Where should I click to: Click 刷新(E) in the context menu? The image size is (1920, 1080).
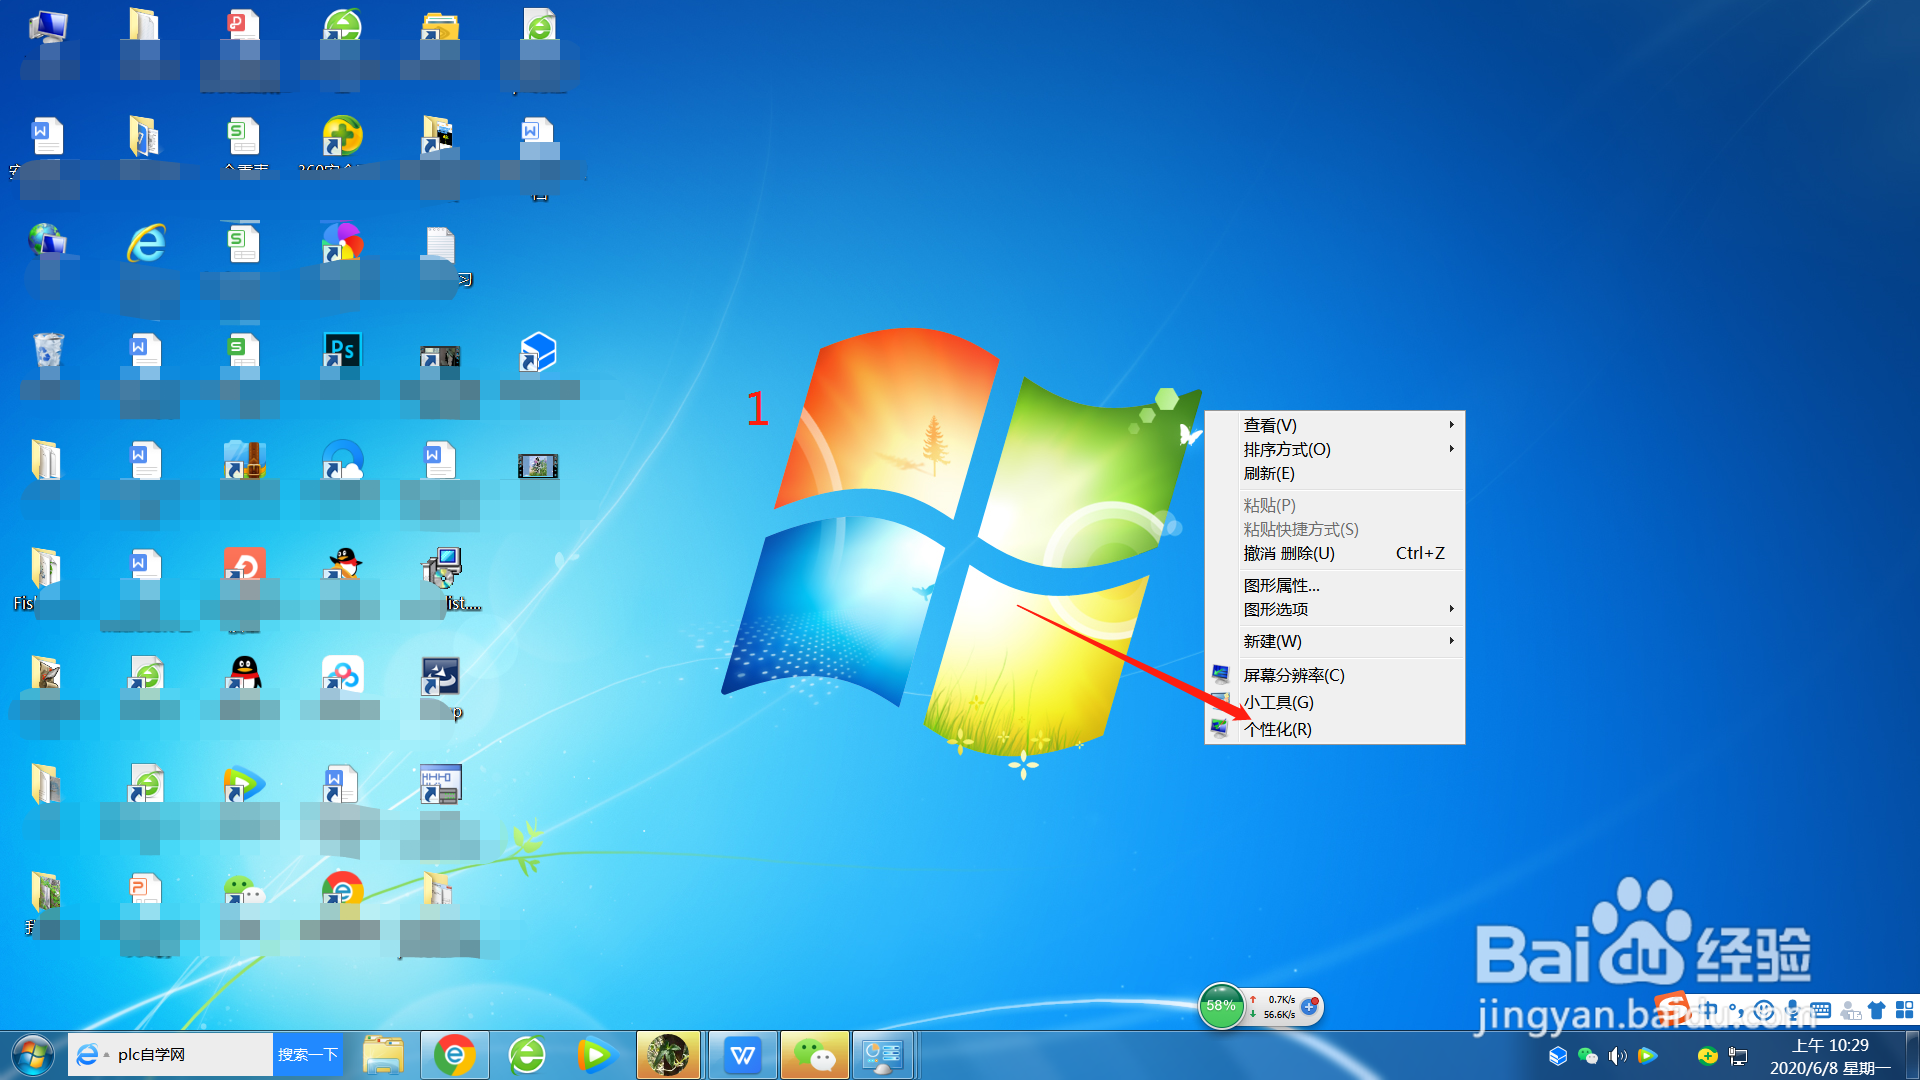(x=1269, y=473)
